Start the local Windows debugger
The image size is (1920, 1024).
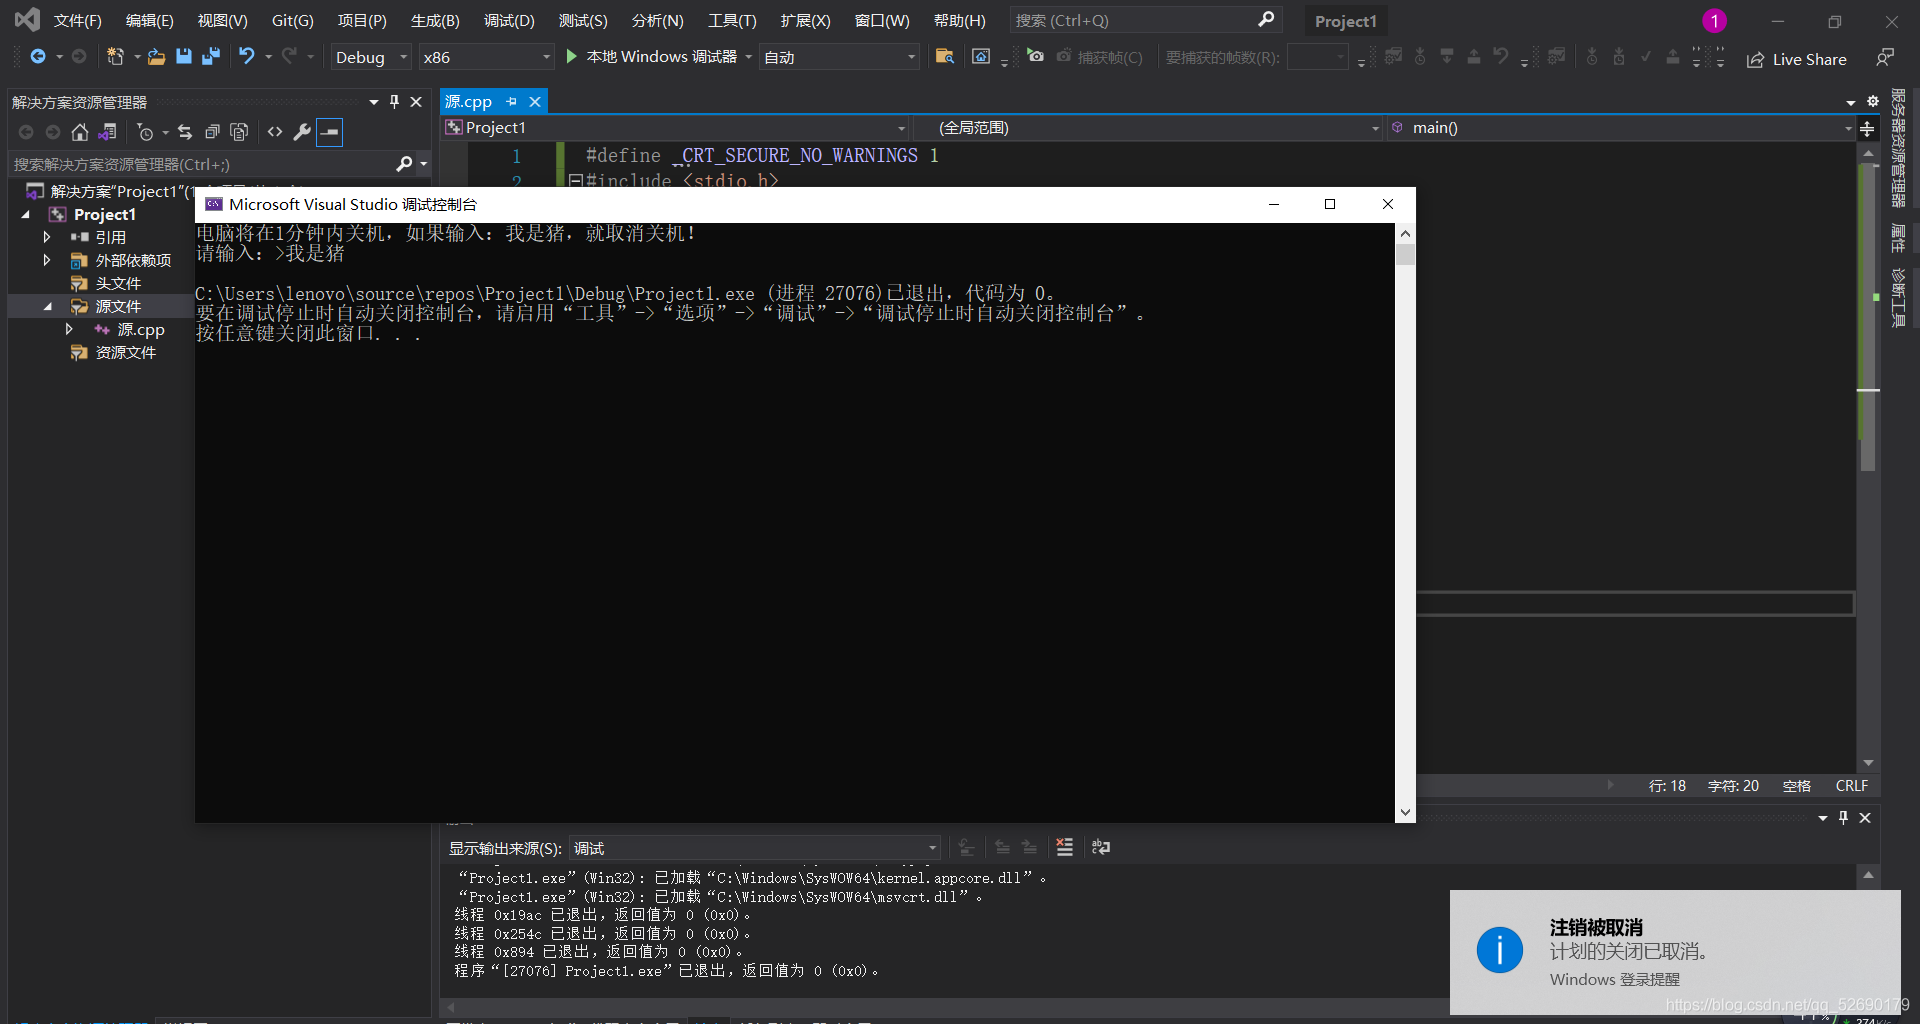(x=652, y=57)
